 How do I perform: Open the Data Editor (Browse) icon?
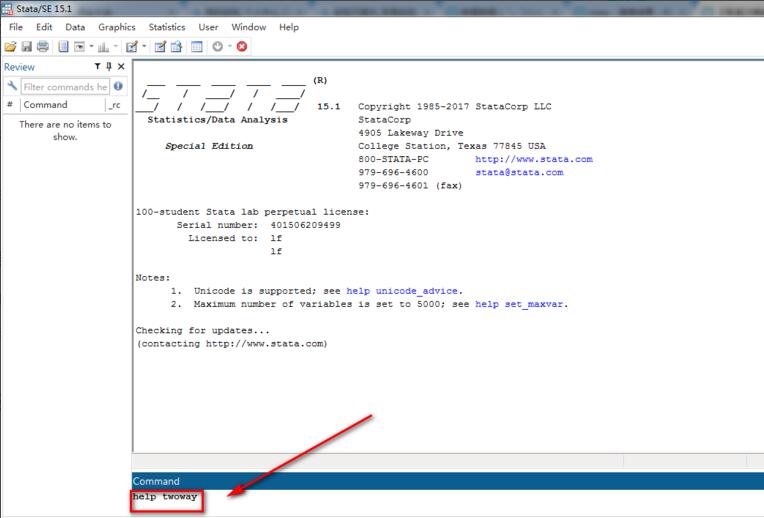[176, 47]
